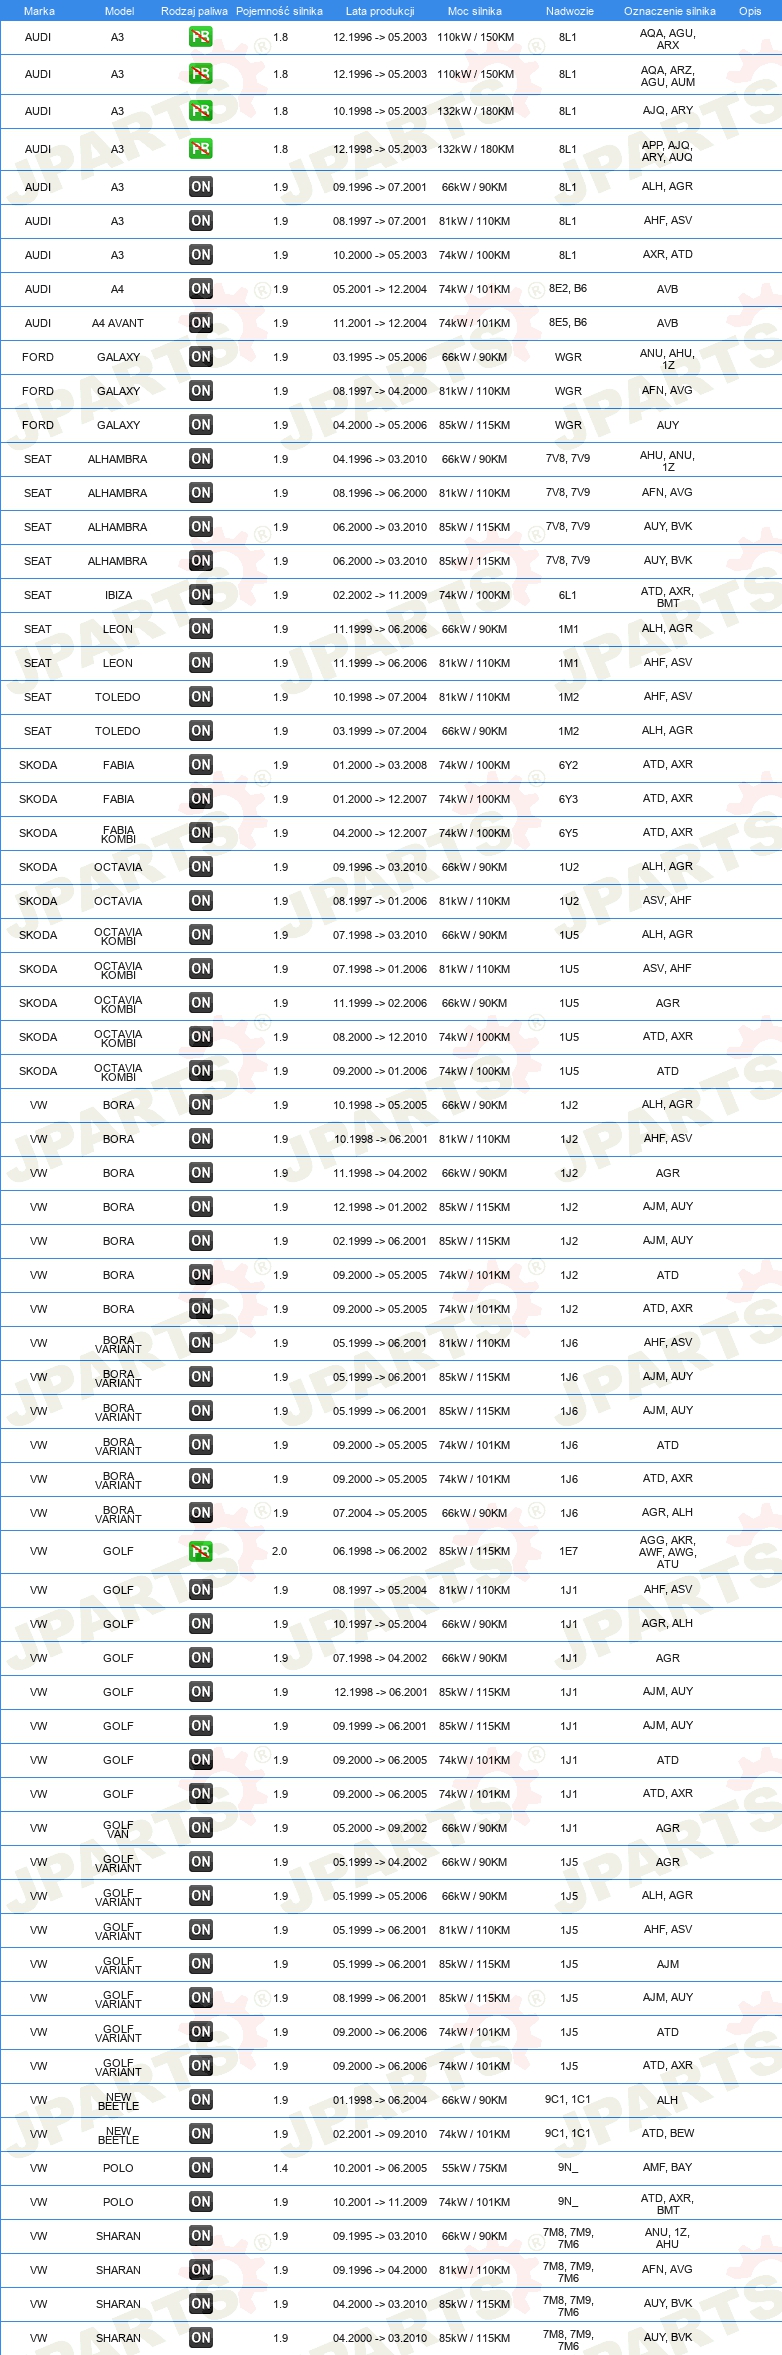The image size is (782, 2355).
Task: Click the ON icon in the Skoda Fabia Kombi row
Action: point(200,833)
